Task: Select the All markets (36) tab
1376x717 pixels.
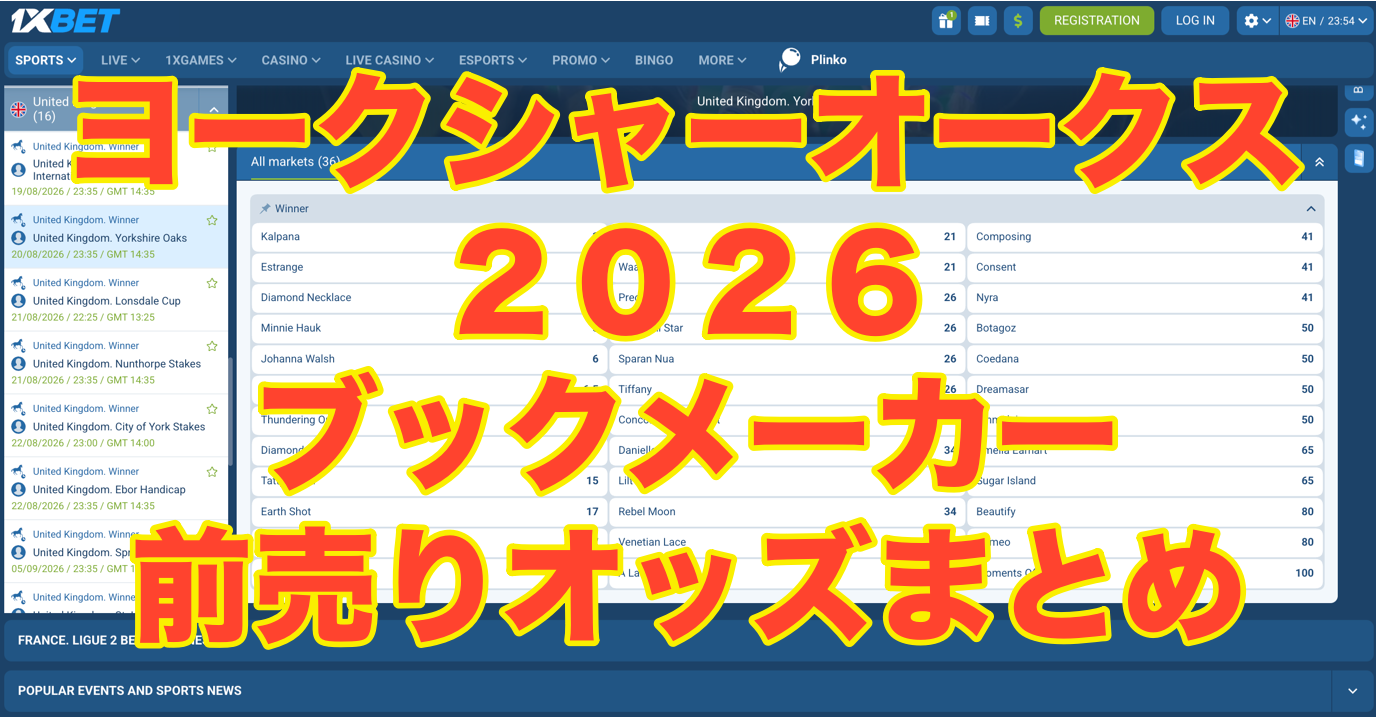Action: pos(295,162)
